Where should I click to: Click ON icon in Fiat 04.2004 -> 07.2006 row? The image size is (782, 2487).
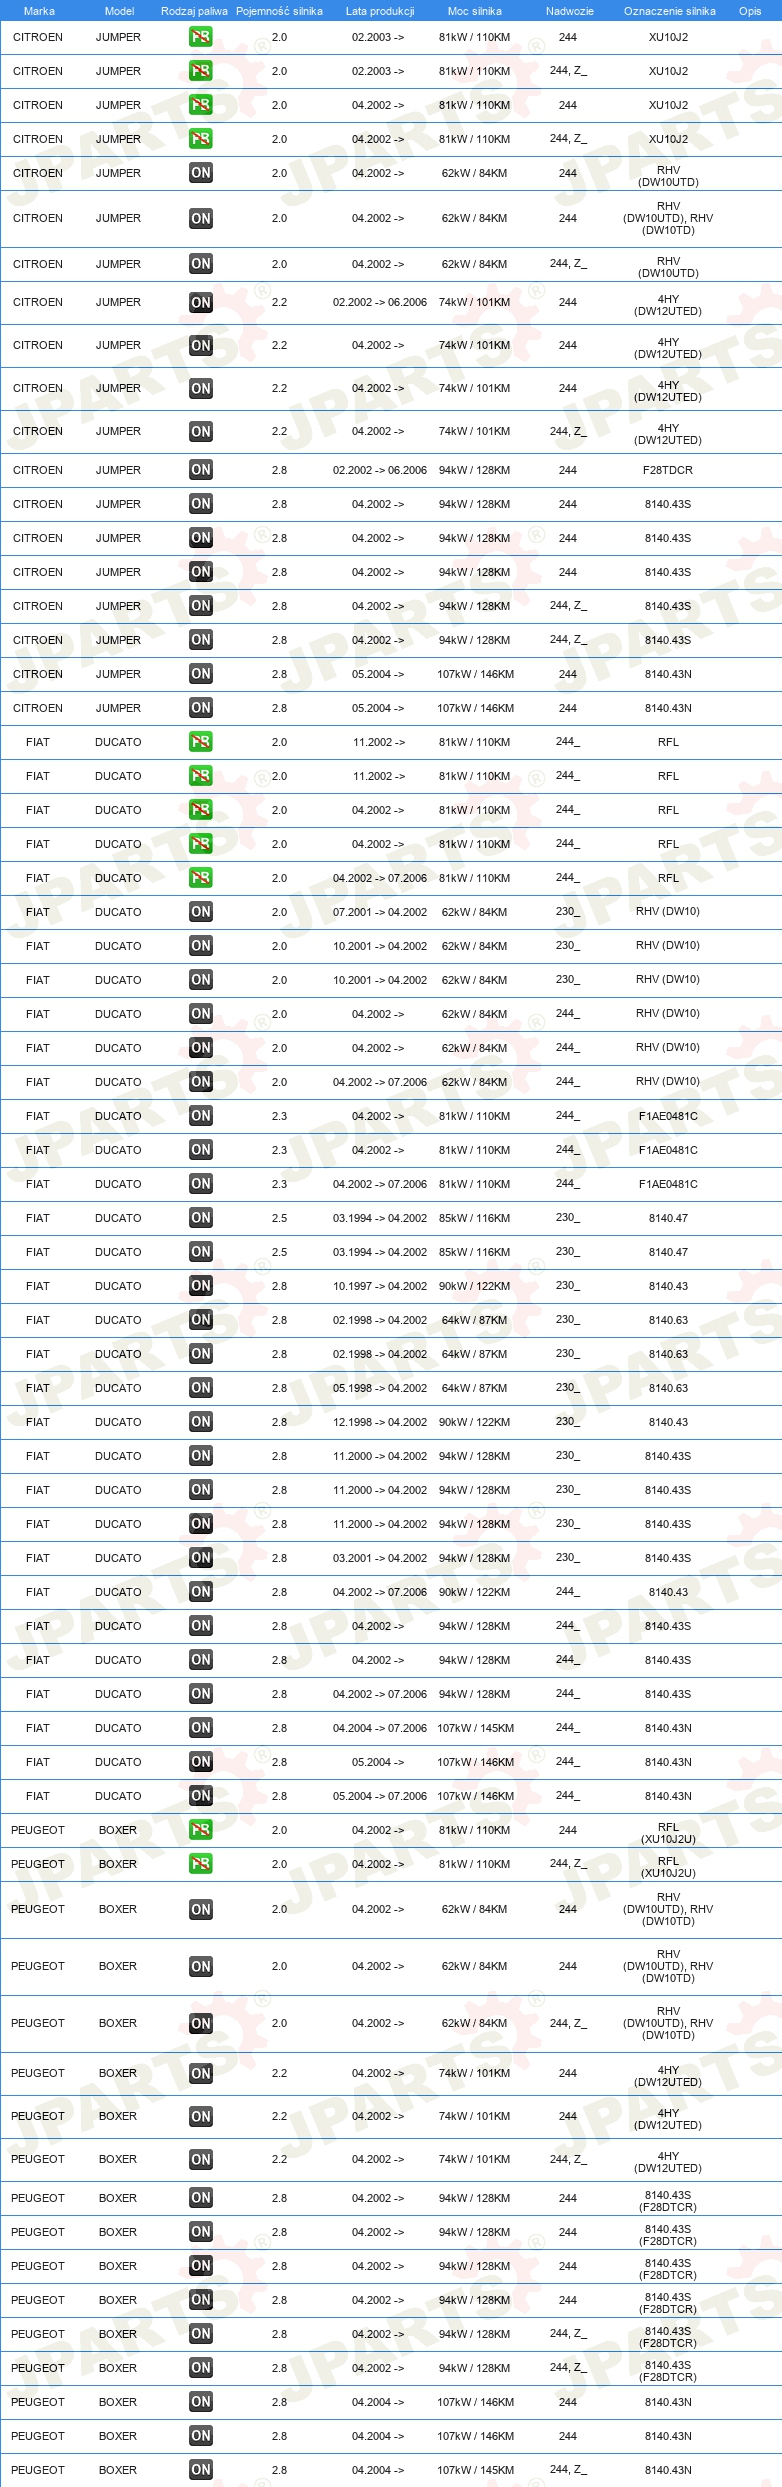point(201,1728)
